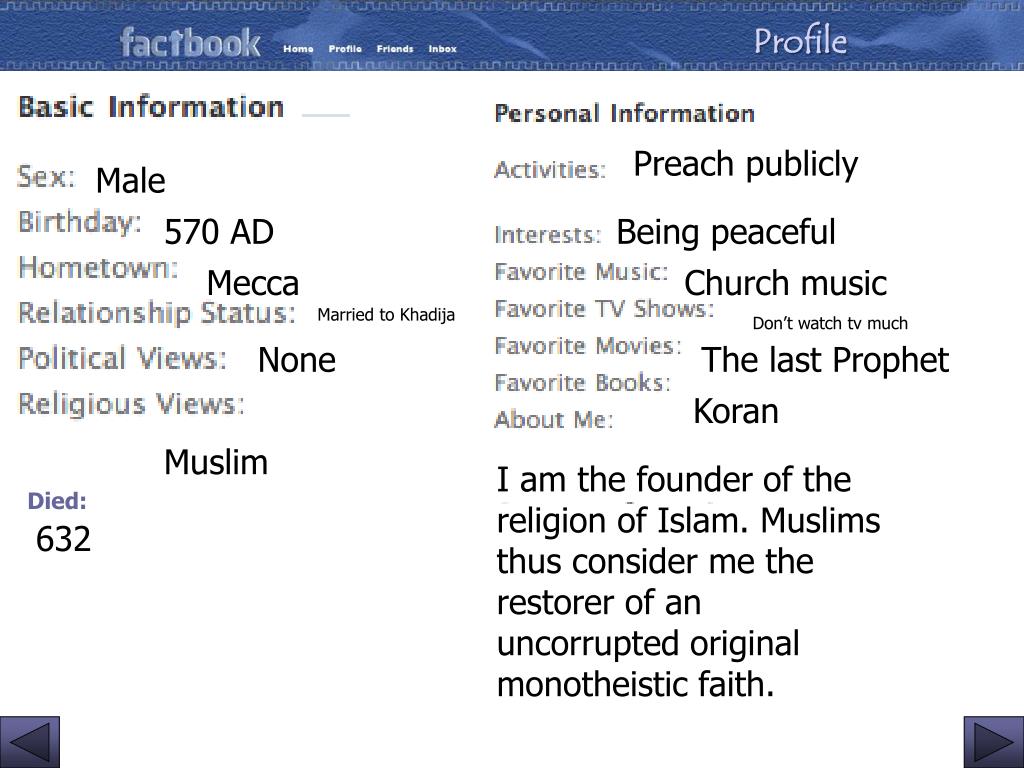The width and height of the screenshot is (1024, 768).
Task: Click the Died label
Action: coord(57,502)
